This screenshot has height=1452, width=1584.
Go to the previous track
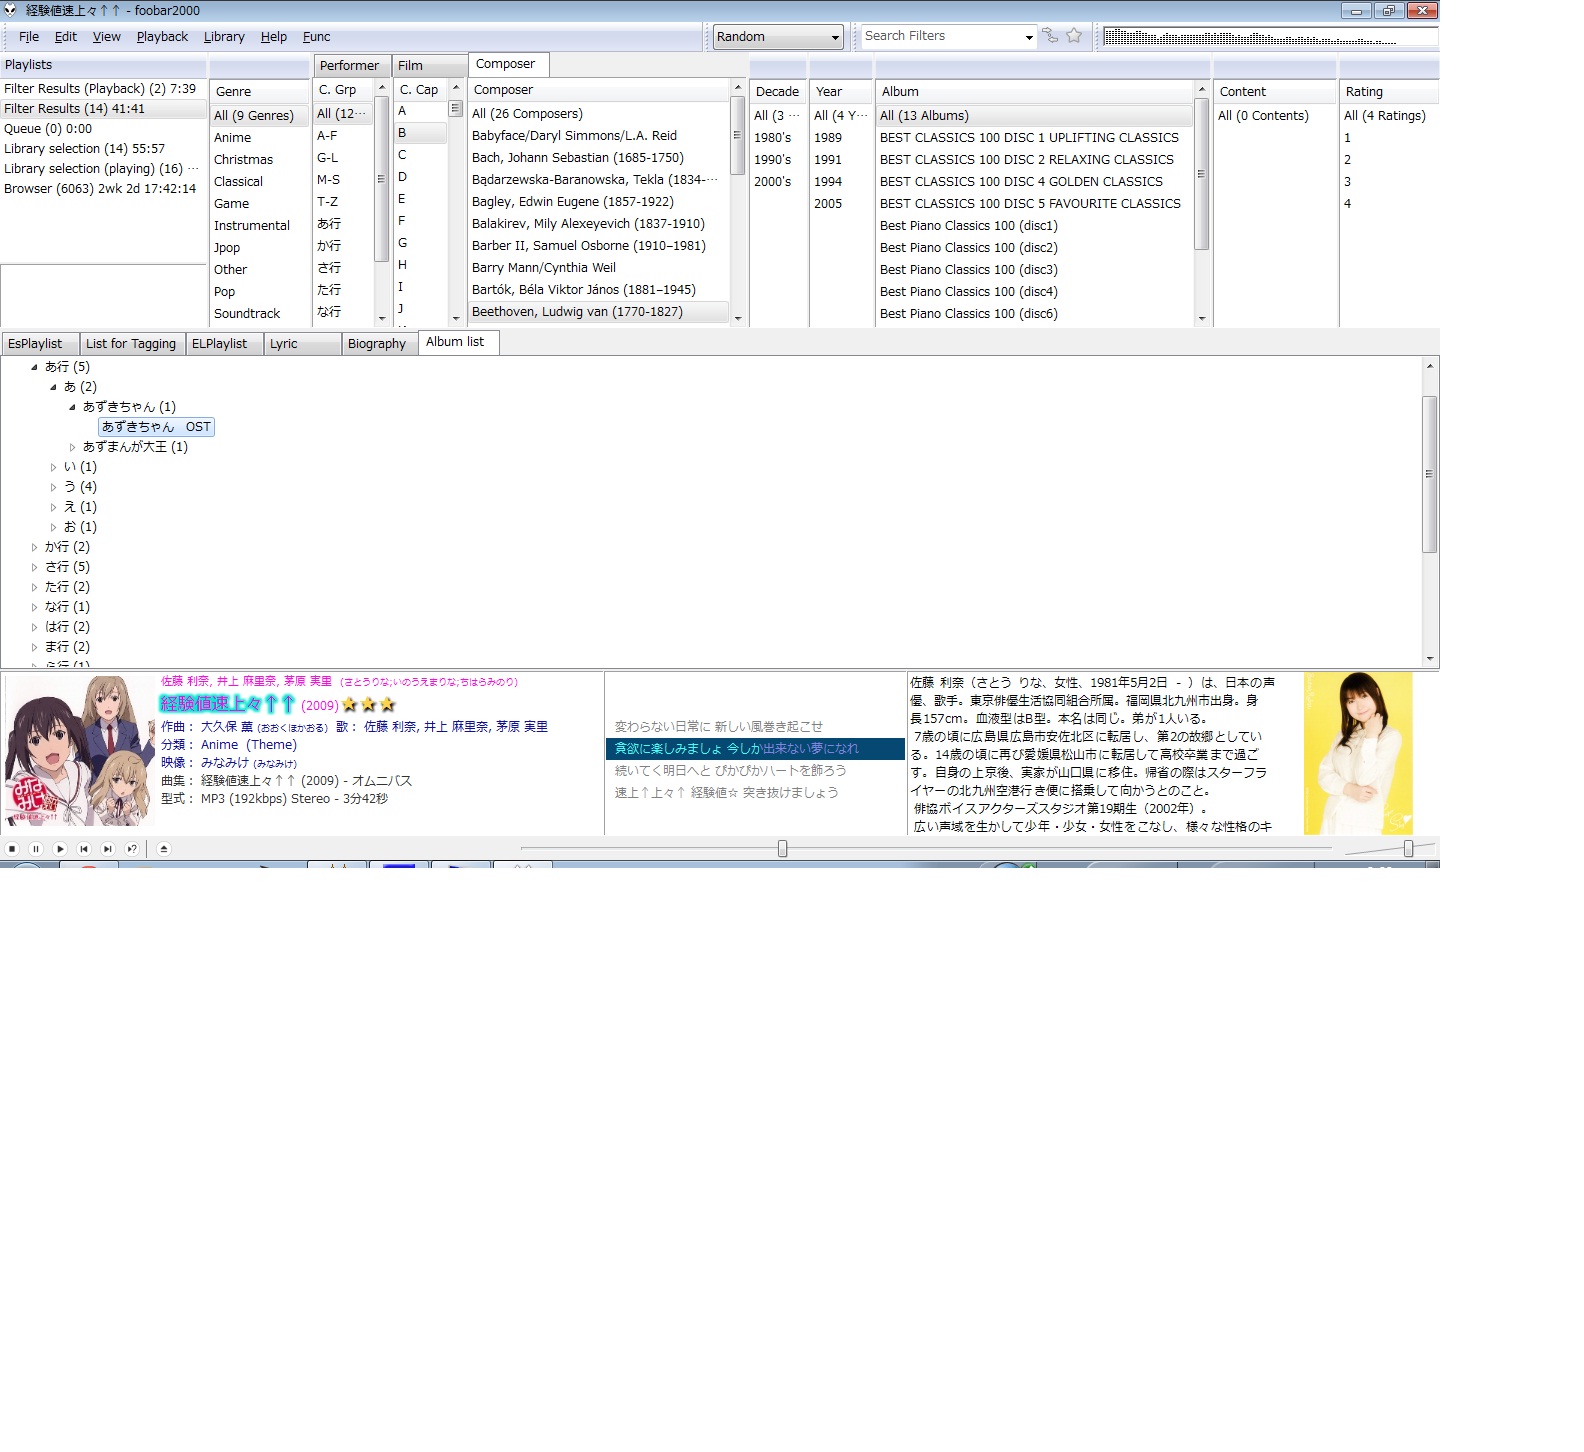[84, 849]
